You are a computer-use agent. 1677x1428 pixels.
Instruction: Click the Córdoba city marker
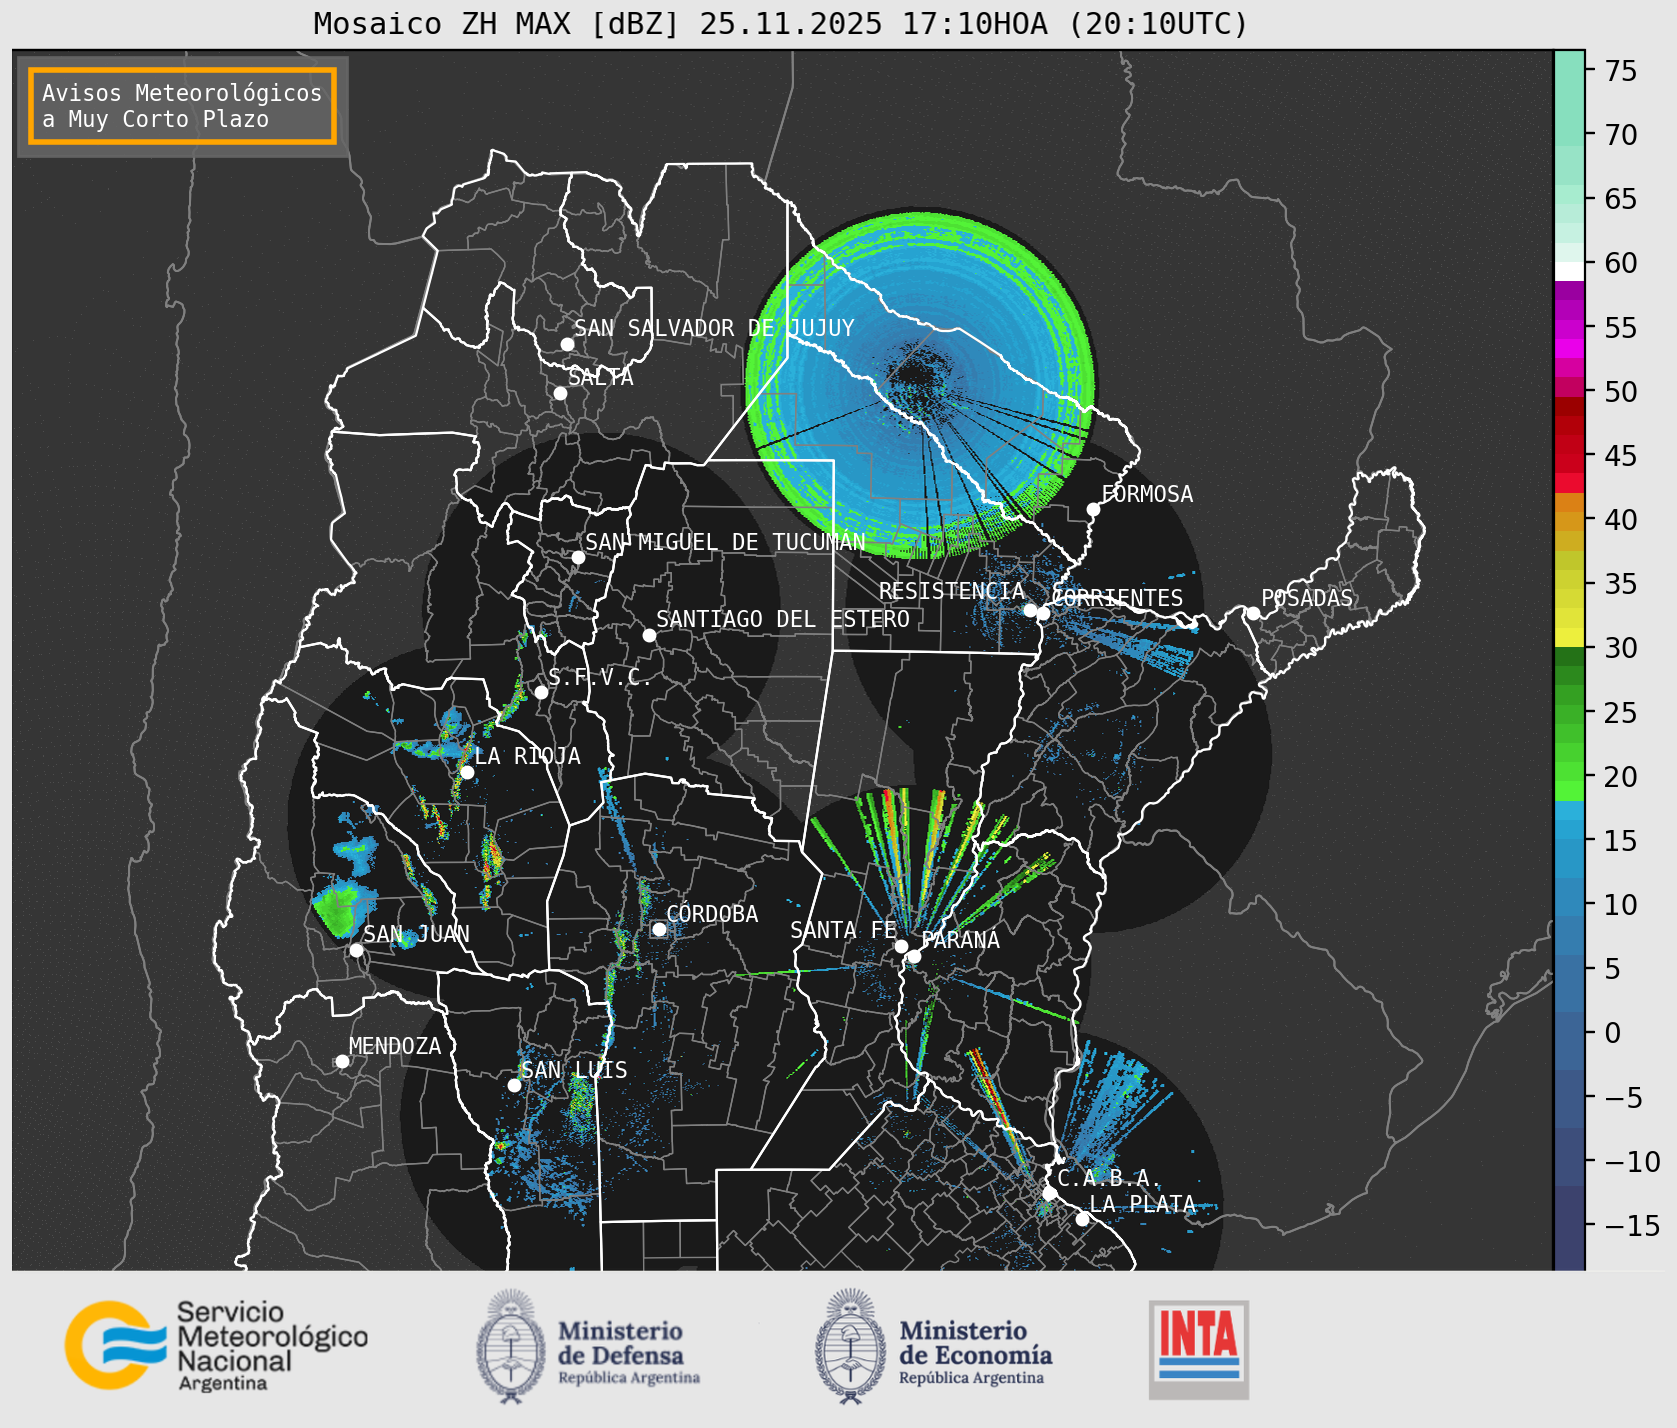659,929
